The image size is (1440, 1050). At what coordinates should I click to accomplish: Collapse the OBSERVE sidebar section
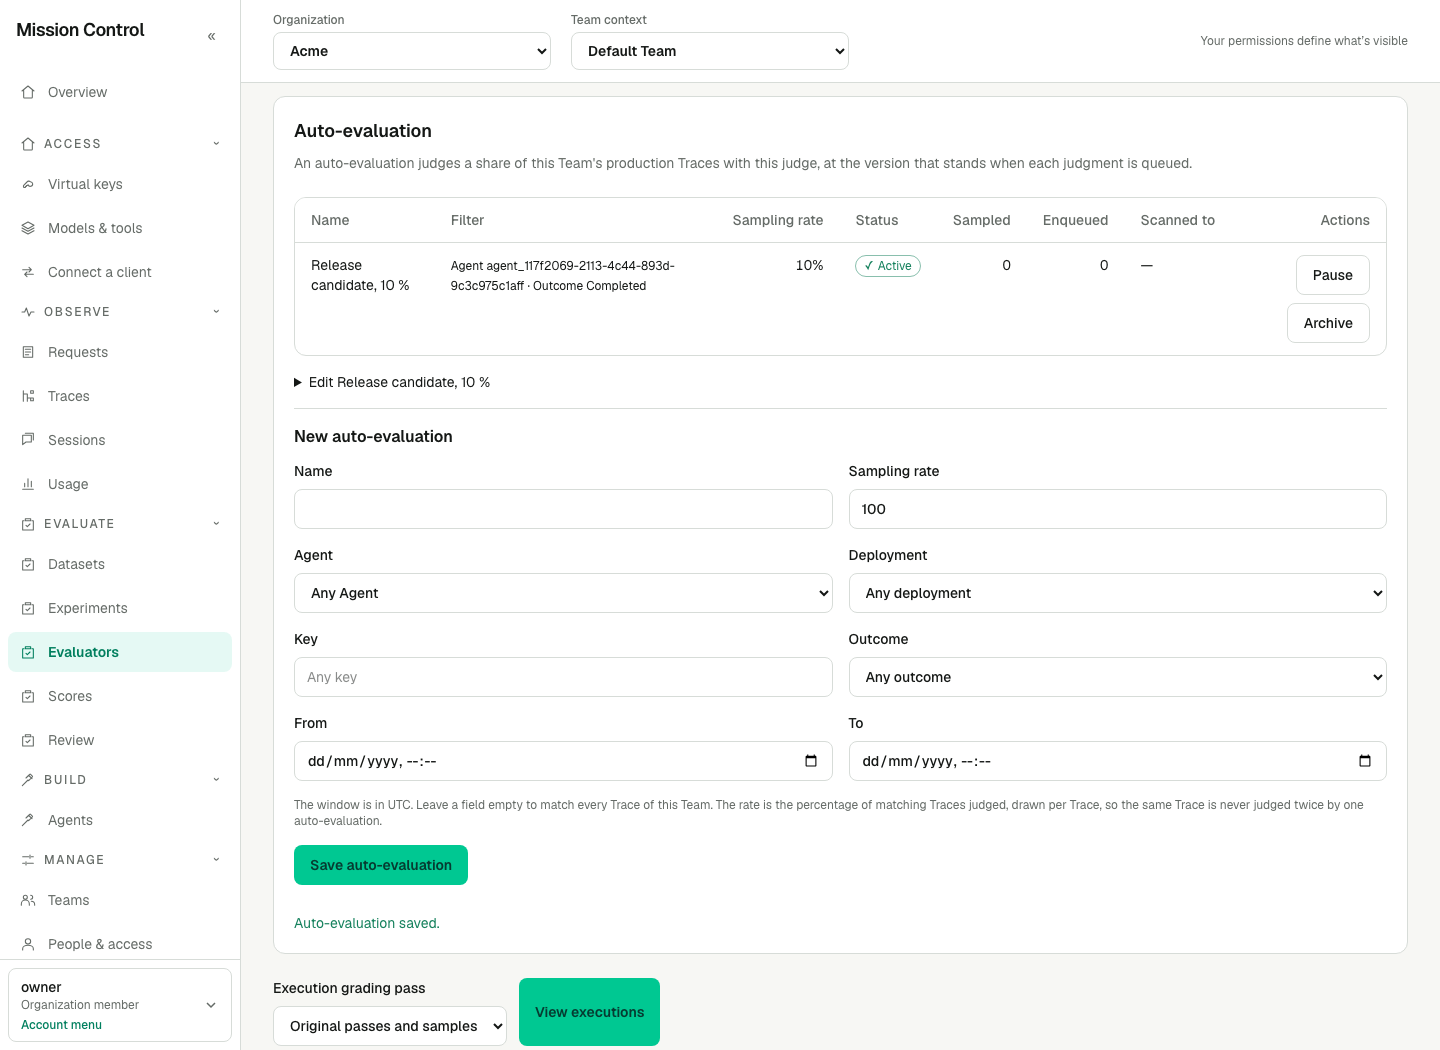coord(120,312)
